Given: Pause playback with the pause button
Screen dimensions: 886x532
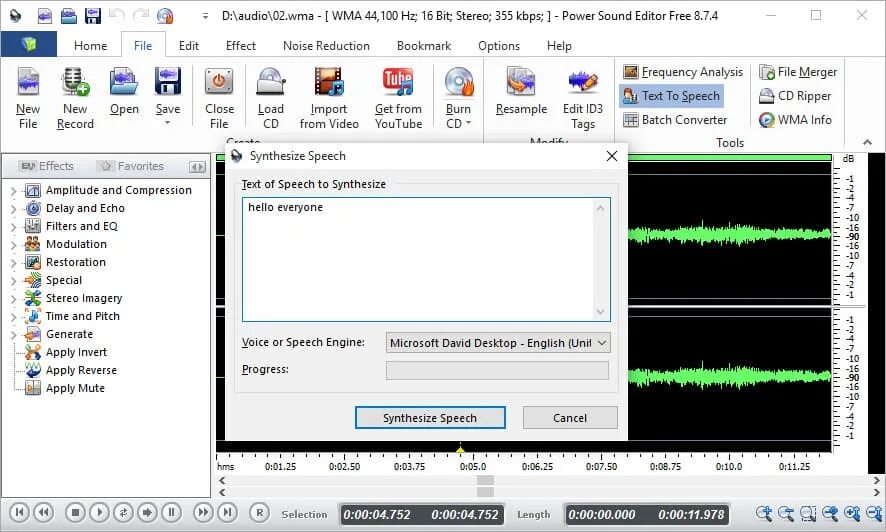Looking at the screenshot, I should click(x=171, y=513).
